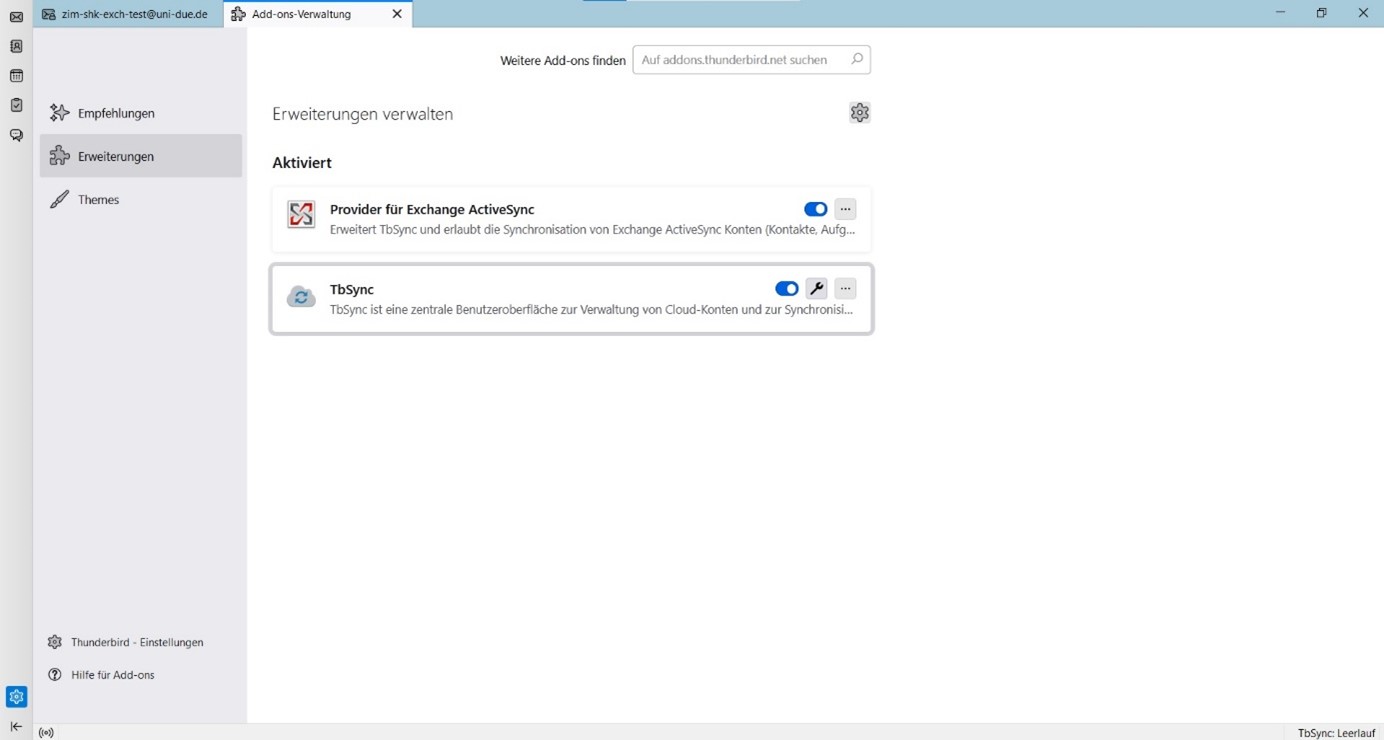
Task: Disable Provider für Exchange ActiveSync extension
Action: tap(815, 209)
